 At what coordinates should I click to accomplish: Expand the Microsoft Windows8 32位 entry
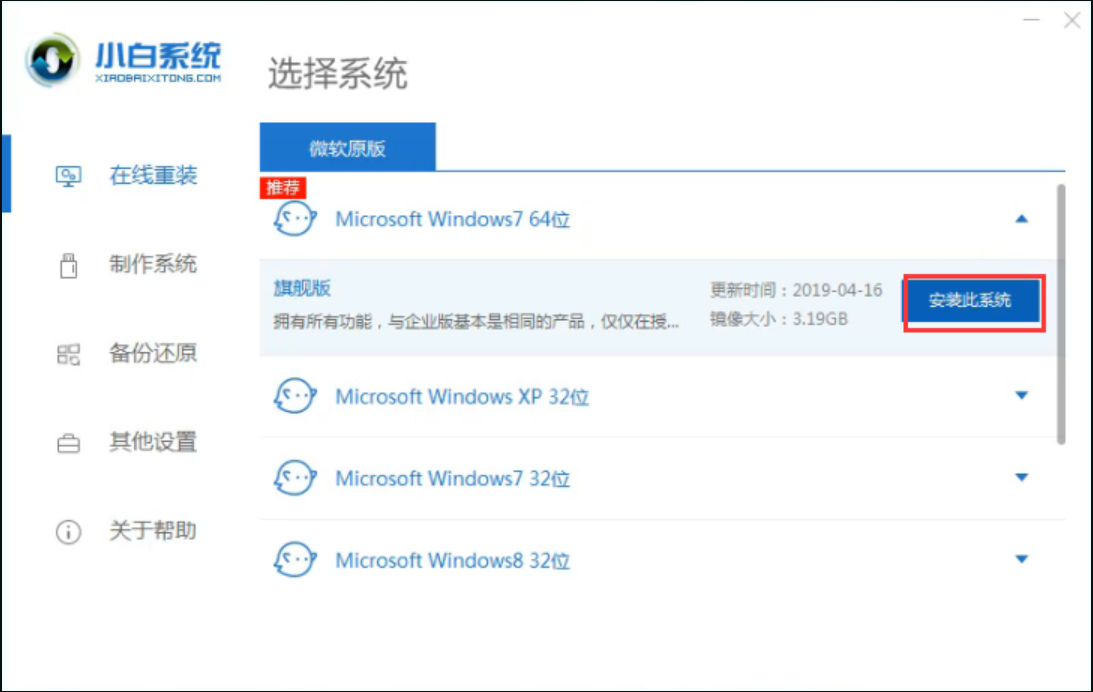tap(1022, 557)
